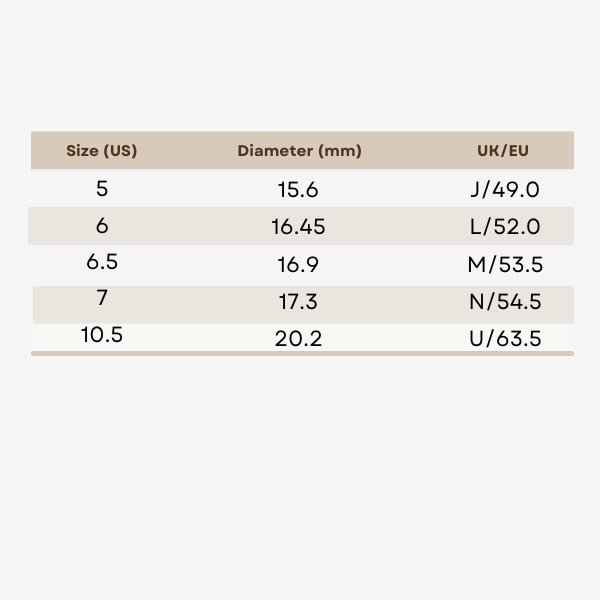Viewport: 600px width, 600px height.
Task: Select the J/49.0 UK/EU value
Action: click(x=505, y=189)
